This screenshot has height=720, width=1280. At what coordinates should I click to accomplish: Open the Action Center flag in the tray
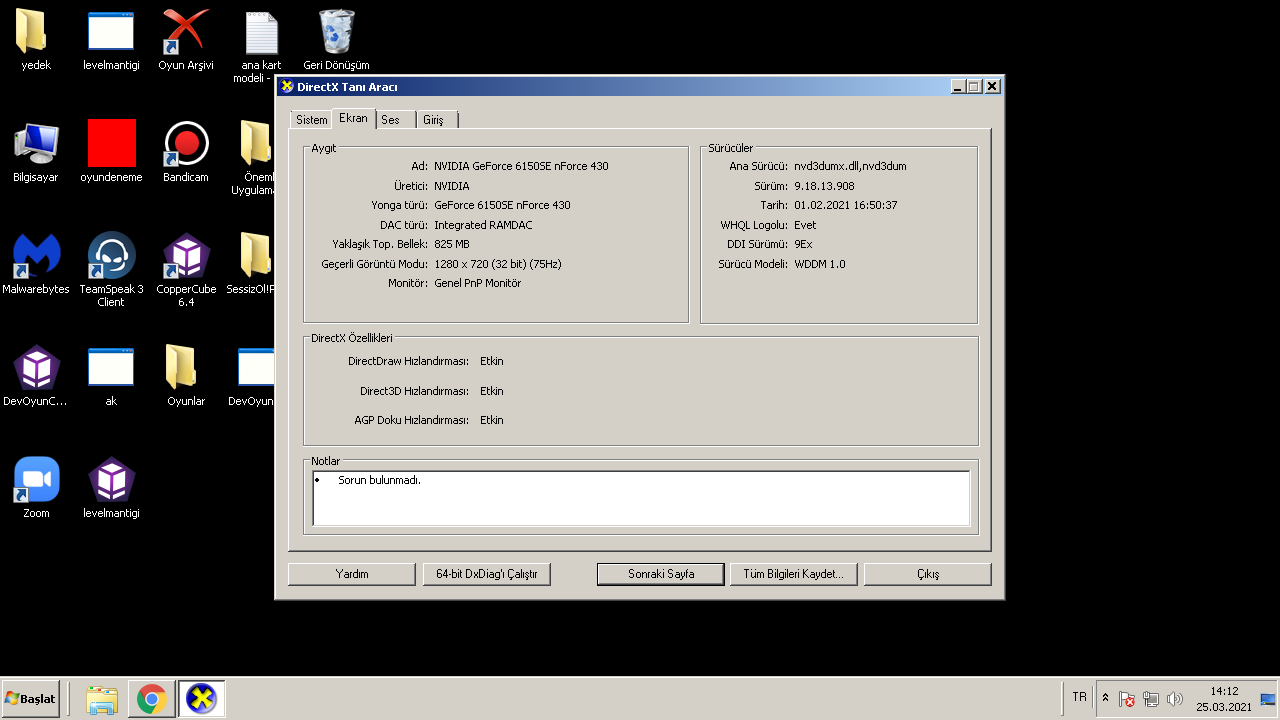tap(1127, 699)
